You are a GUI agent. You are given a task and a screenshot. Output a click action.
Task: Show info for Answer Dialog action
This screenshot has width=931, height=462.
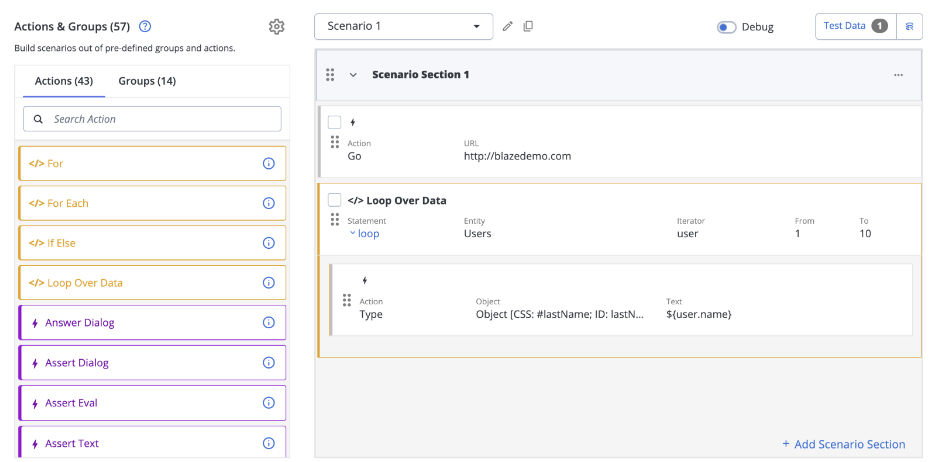pyautogui.click(x=268, y=322)
